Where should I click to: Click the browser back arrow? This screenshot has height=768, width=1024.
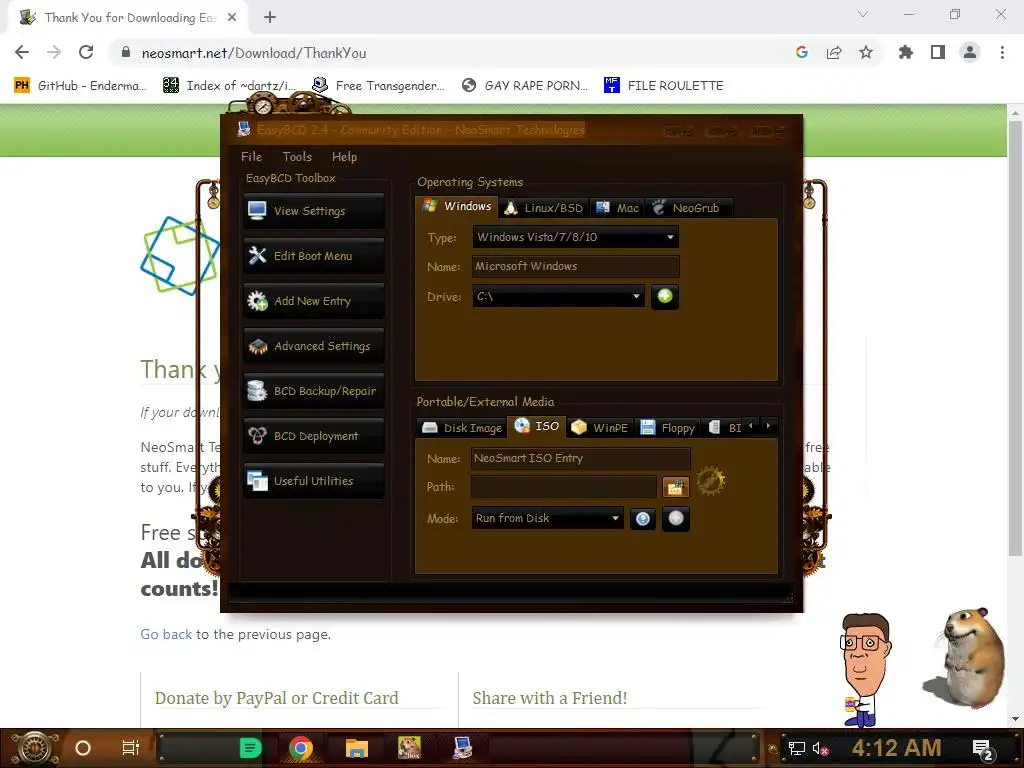coord(22,52)
